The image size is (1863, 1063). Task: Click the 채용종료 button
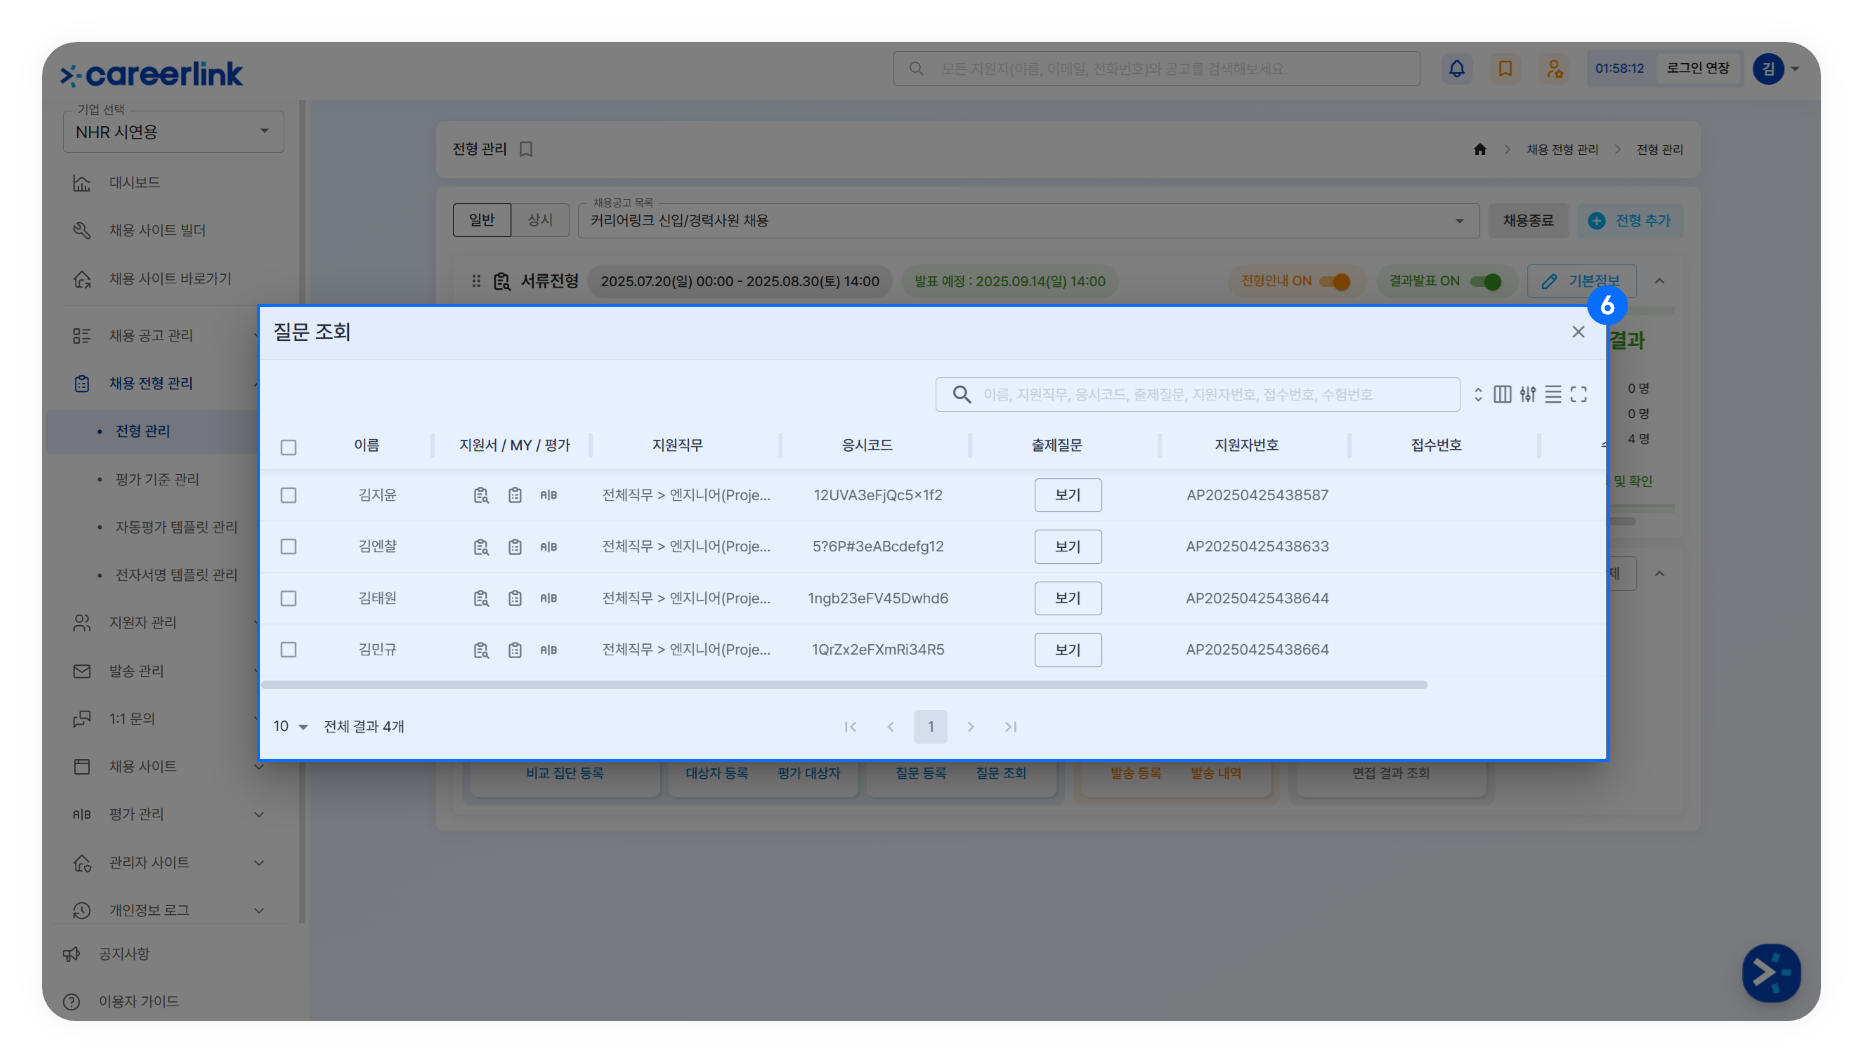click(1528, 221)
